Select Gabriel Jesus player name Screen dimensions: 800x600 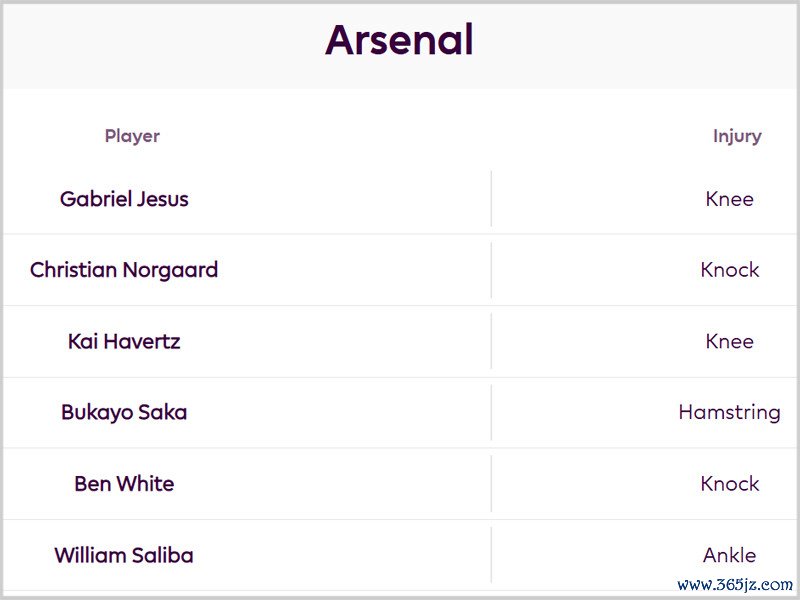(124, 199)
